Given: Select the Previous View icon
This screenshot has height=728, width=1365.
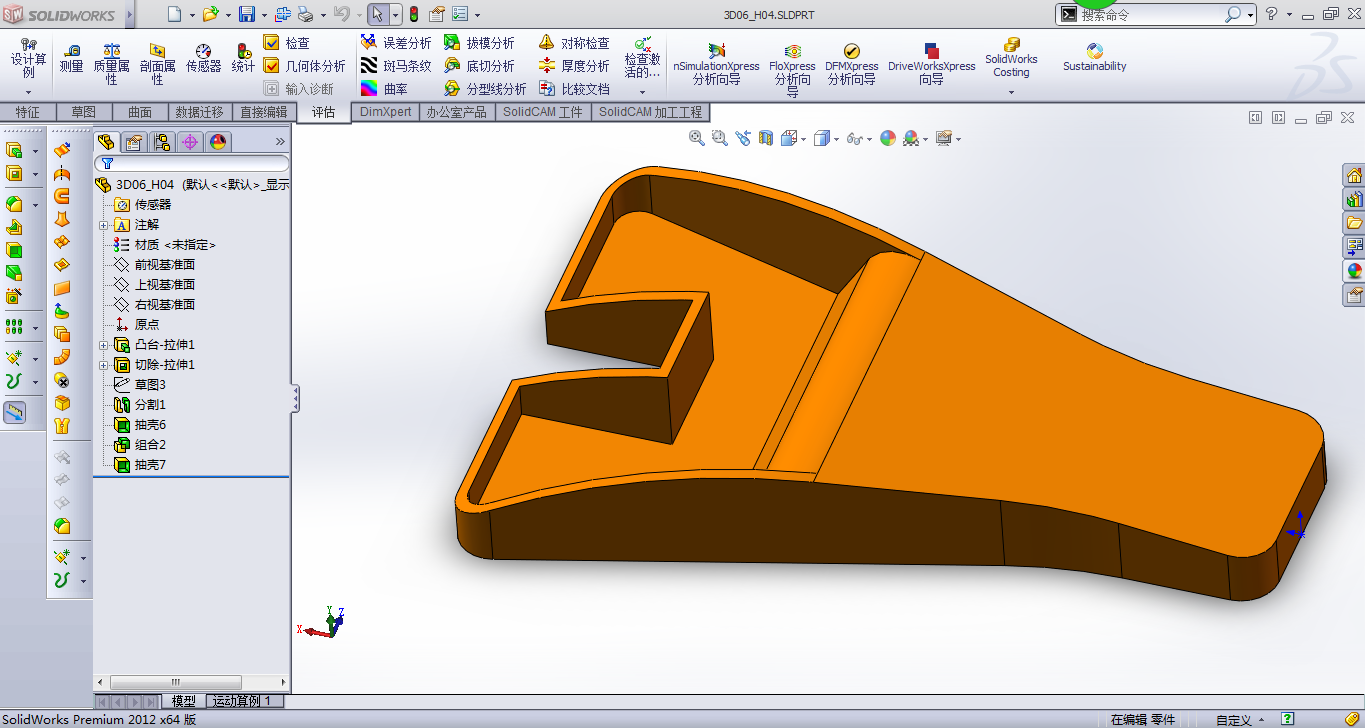Looking at the screenshot, I should pos(742,139).
